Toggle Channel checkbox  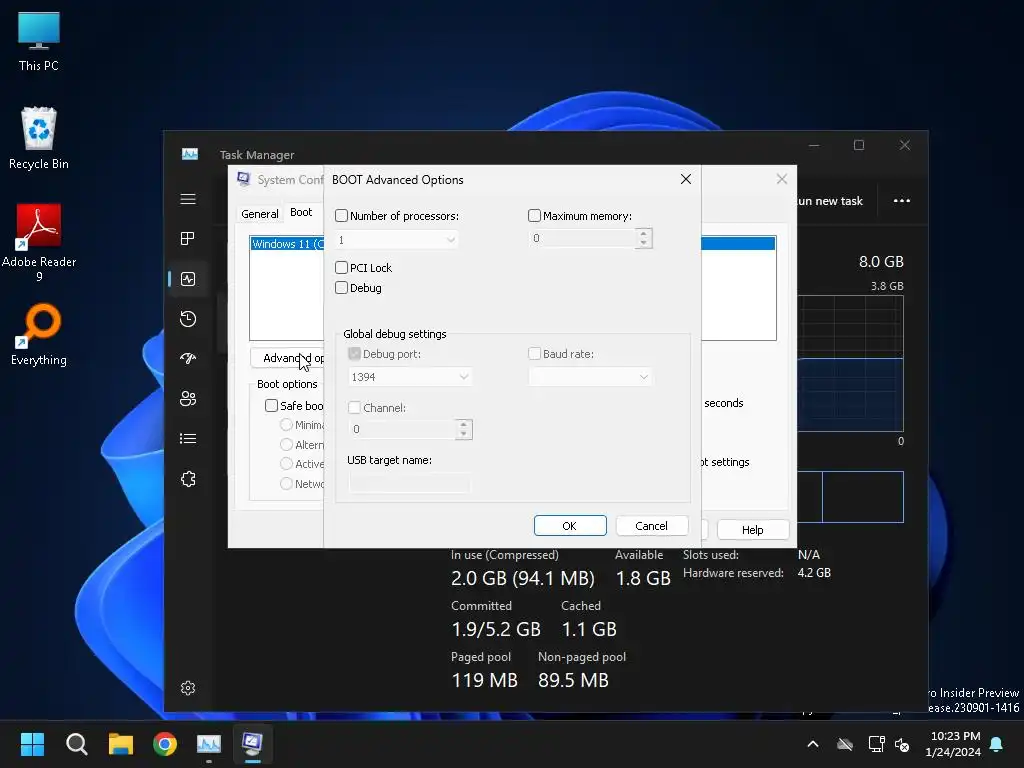tap(355, 408)
